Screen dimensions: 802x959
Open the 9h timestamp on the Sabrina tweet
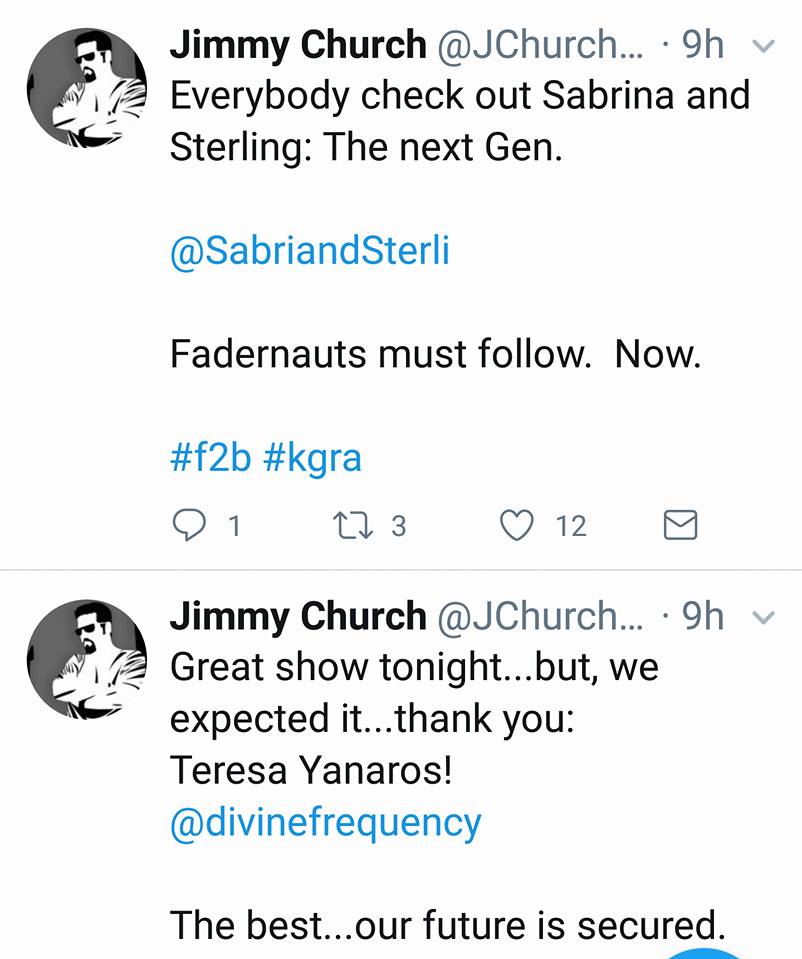pos(702,45)
